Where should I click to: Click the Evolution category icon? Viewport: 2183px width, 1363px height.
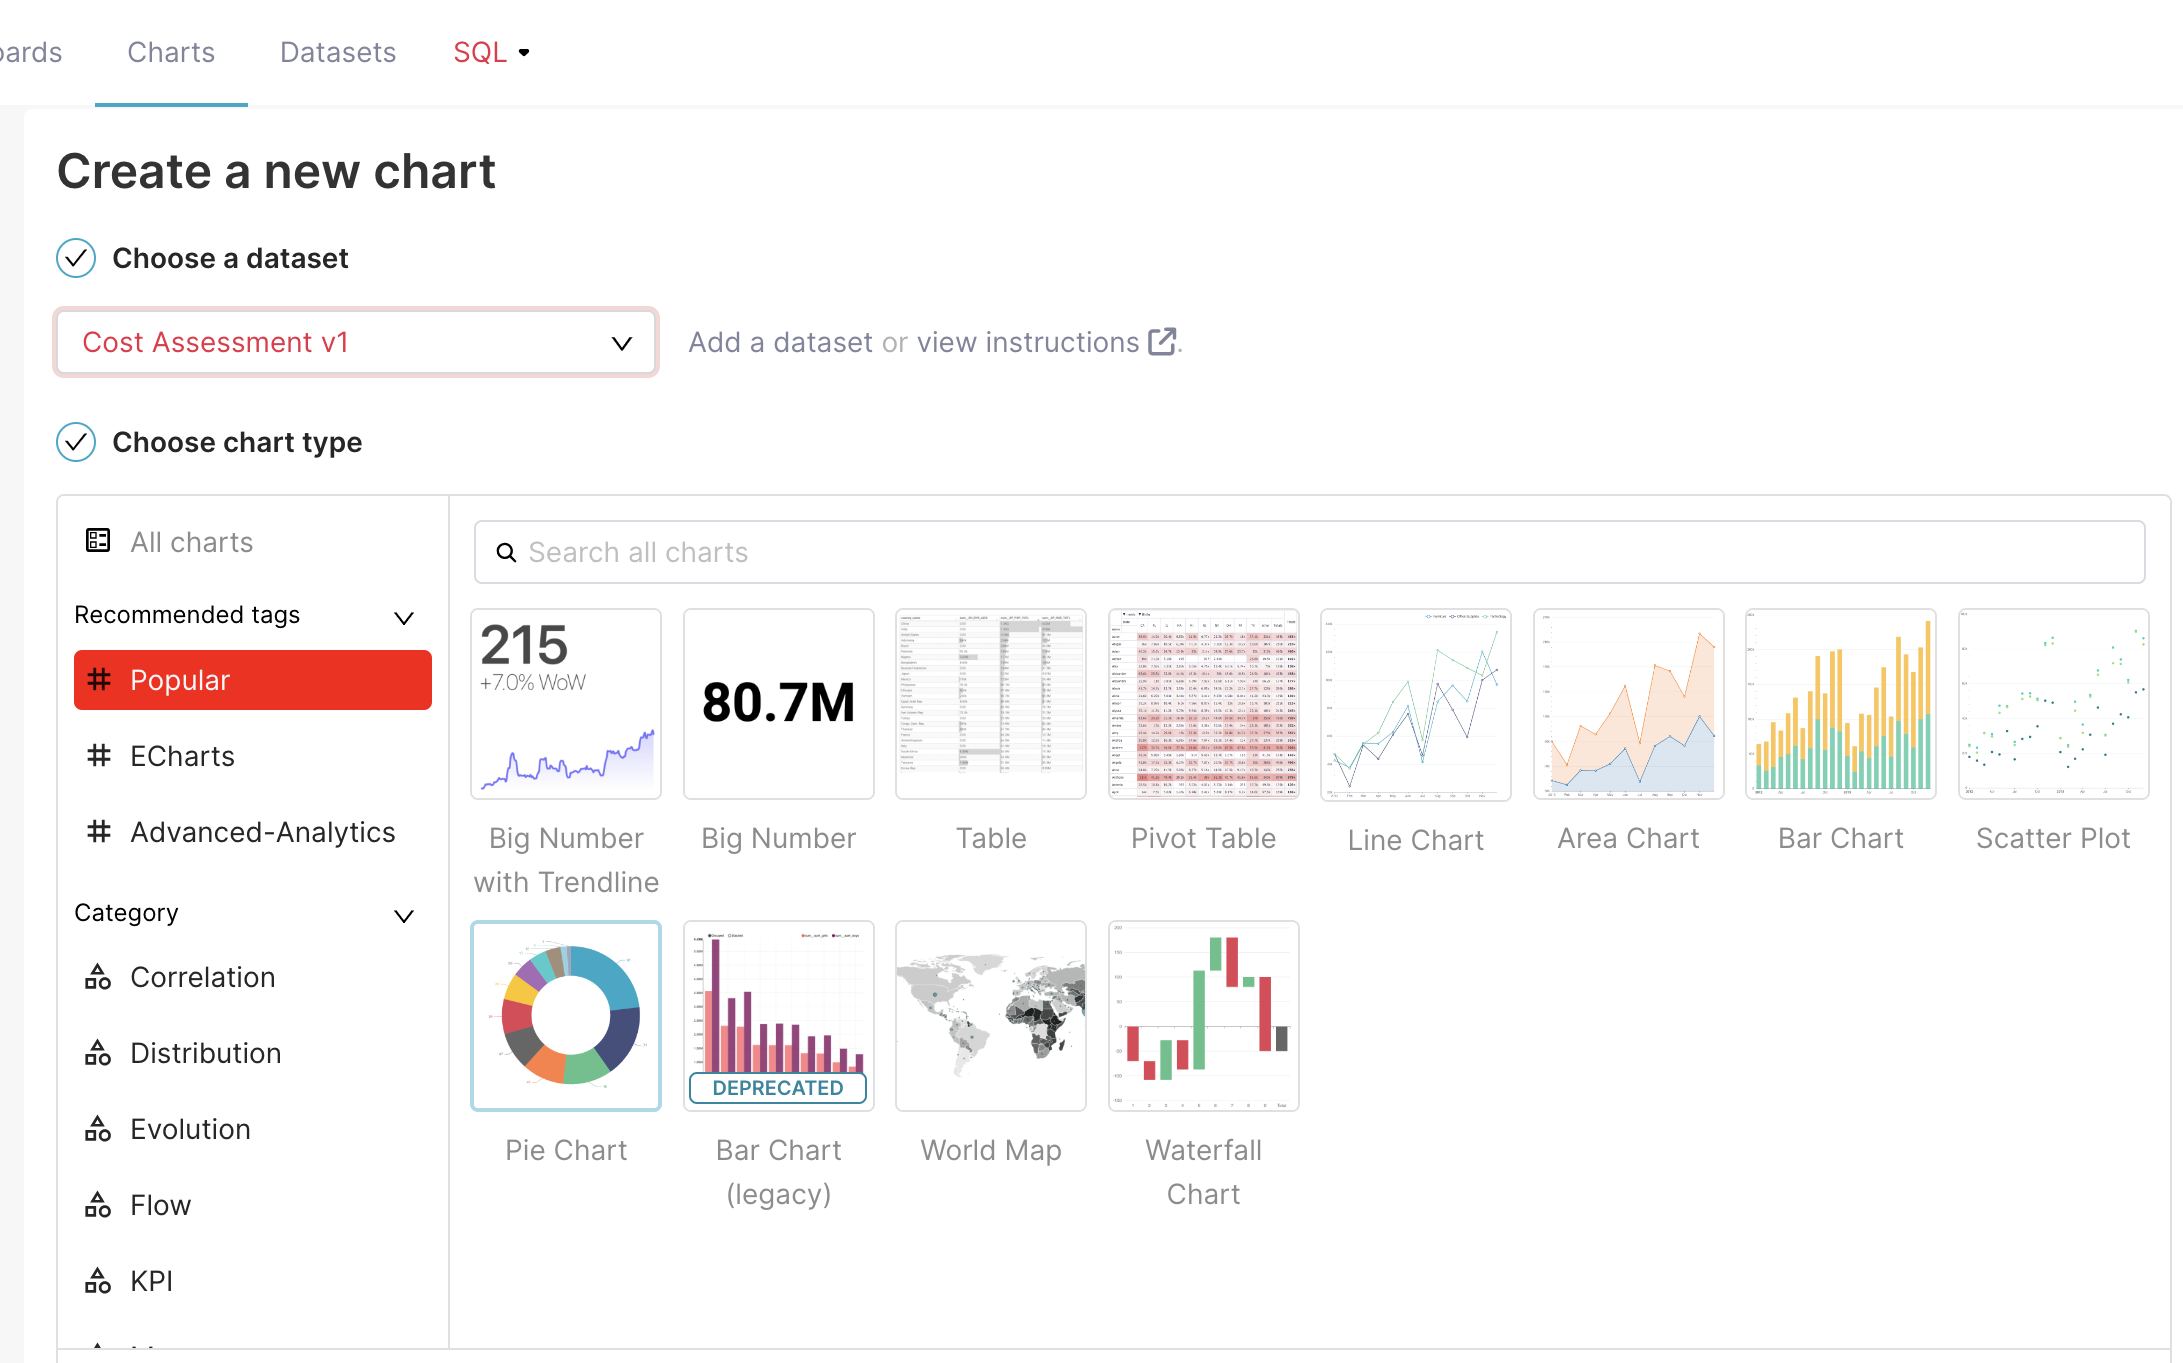pos(98,1129)
